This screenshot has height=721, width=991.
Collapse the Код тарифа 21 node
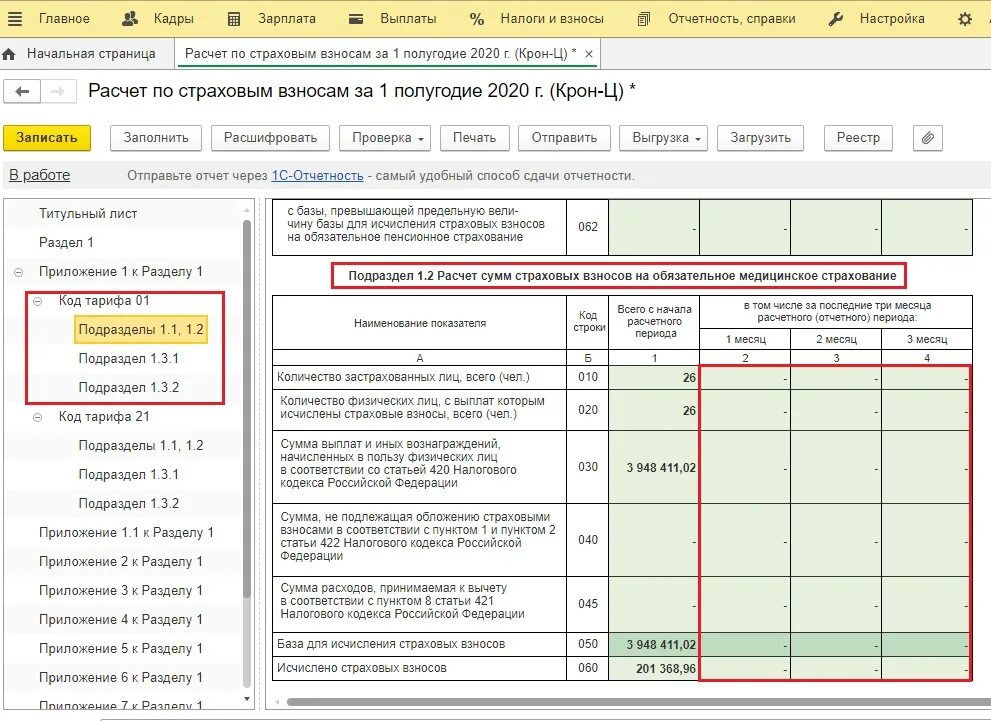point(37,418)
